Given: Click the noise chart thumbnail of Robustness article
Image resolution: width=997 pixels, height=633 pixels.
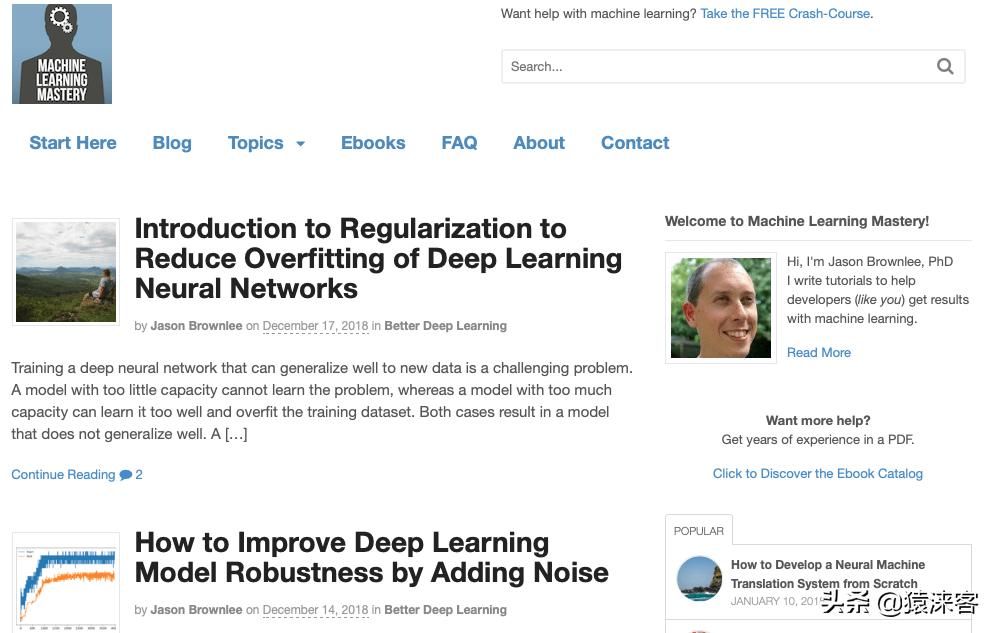Looking at the screenshot, I should click(66, 582).
